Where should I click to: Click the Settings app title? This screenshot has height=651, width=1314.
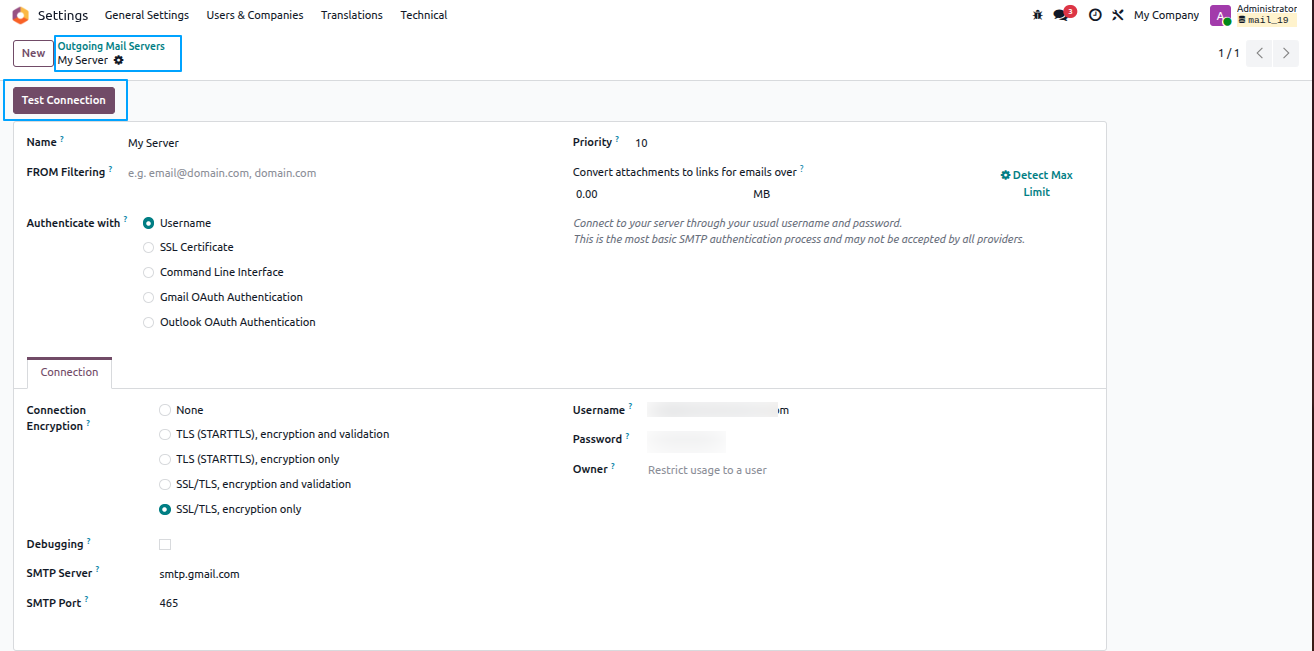63,15
